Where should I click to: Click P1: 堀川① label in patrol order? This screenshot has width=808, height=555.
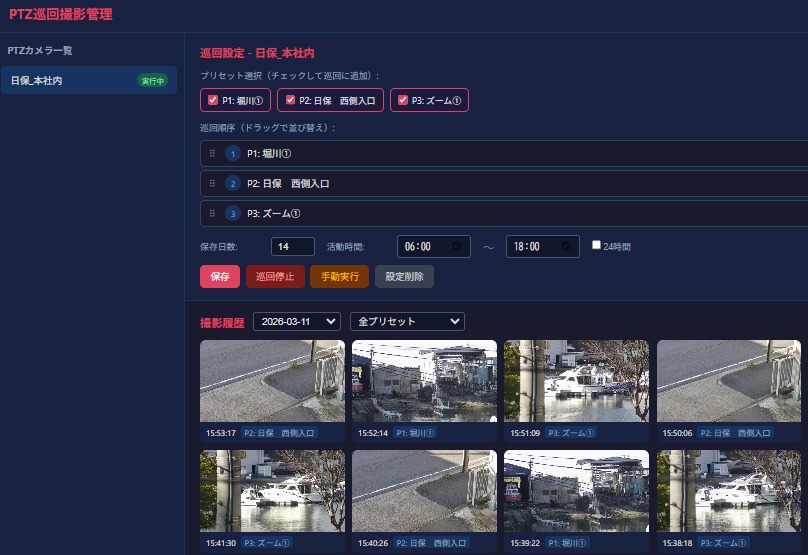pos(269,154)
